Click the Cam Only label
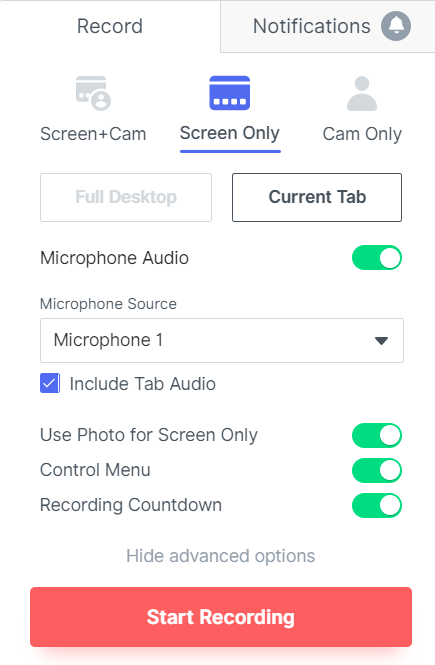Screen dimensions: 435x665 [362, 134]
